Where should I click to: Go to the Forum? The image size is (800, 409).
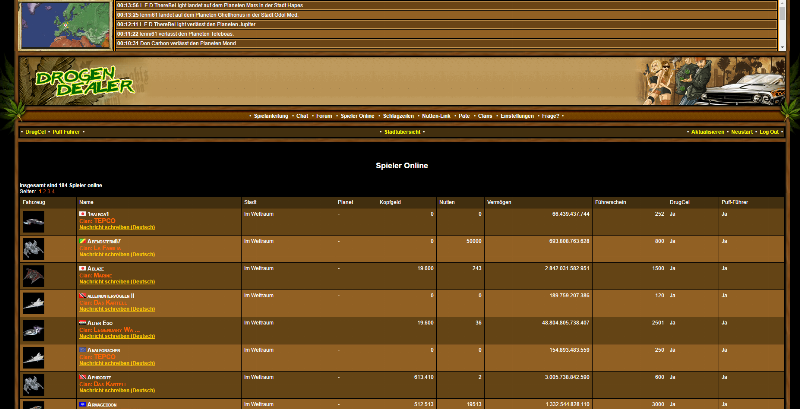pyautogui.click(x=324, y=116)
